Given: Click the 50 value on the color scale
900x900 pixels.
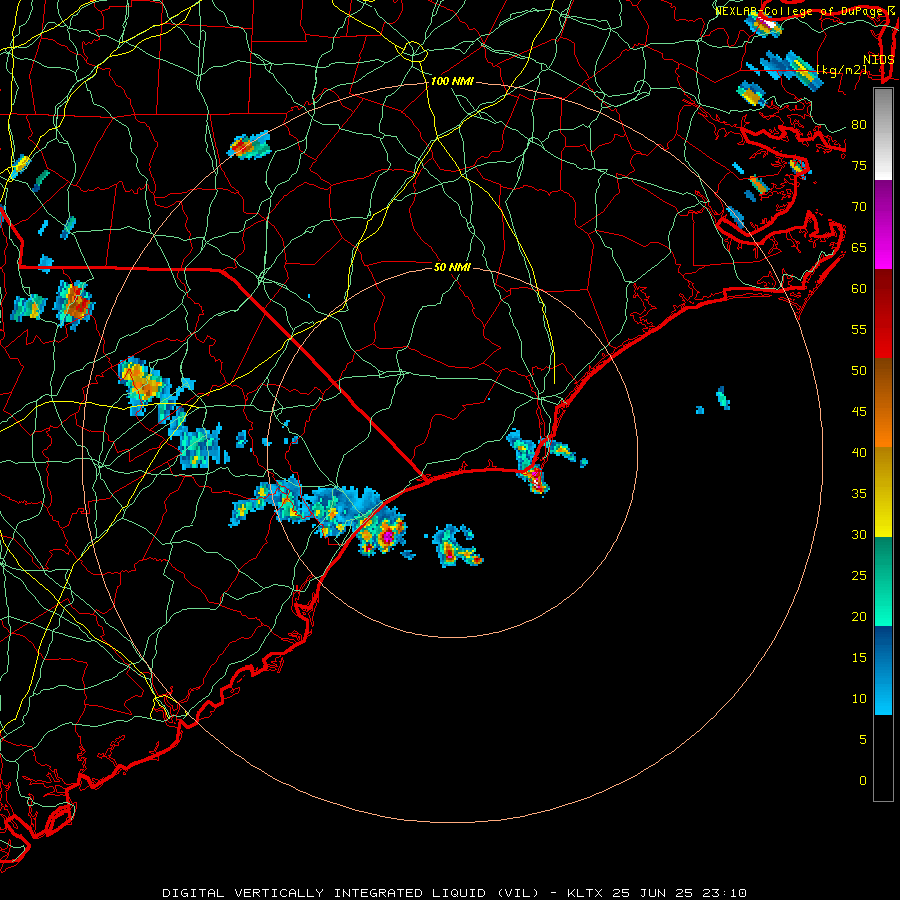Looking at the screenshot, I should [x=859, y=371].
